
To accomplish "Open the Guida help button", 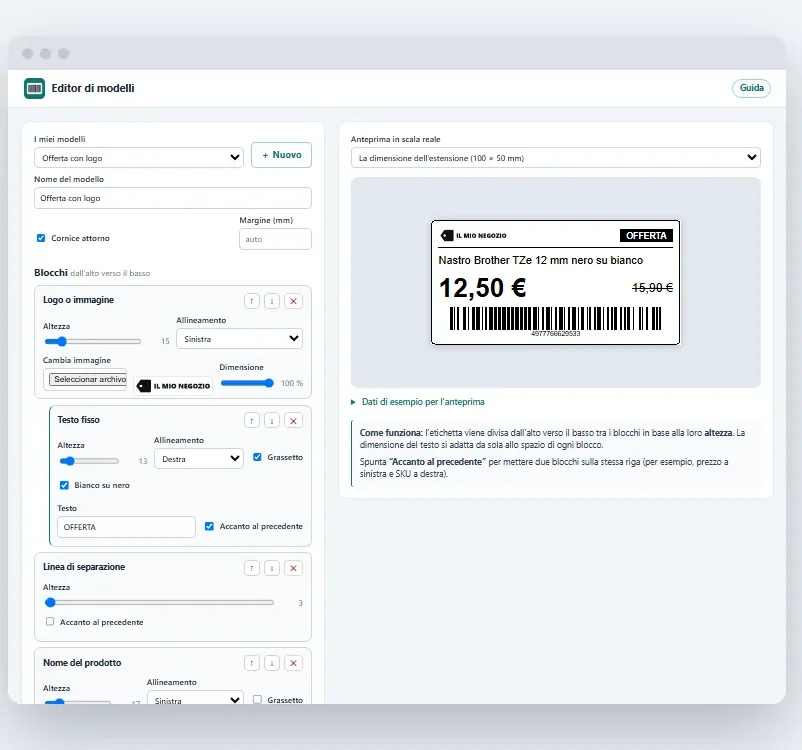I will [751, 88].
